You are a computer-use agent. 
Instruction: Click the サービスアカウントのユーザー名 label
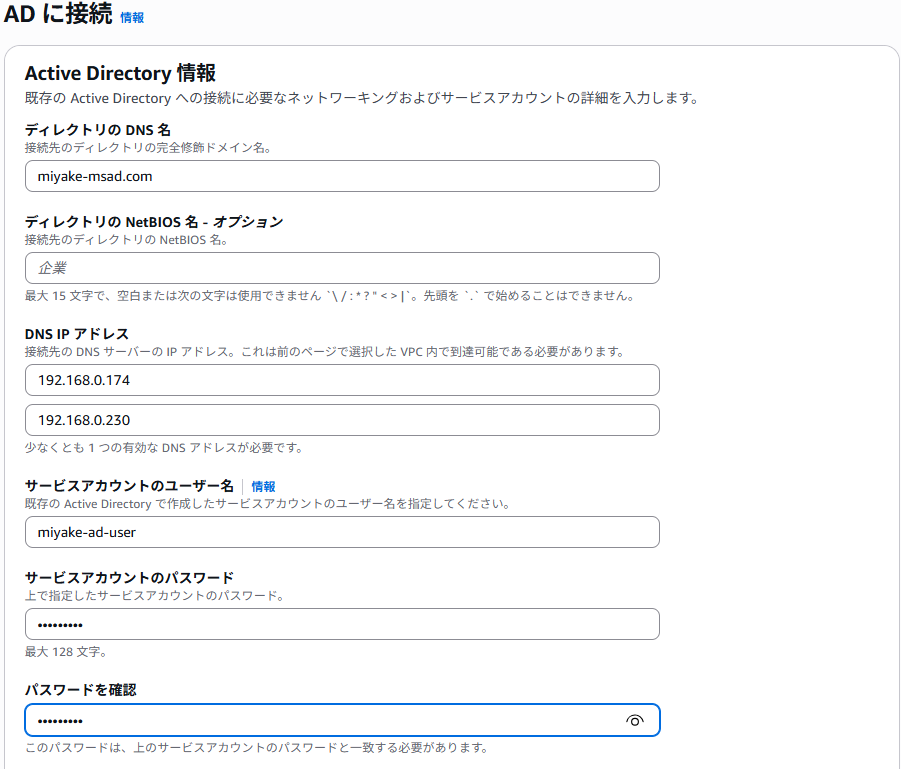coord(129,486)
